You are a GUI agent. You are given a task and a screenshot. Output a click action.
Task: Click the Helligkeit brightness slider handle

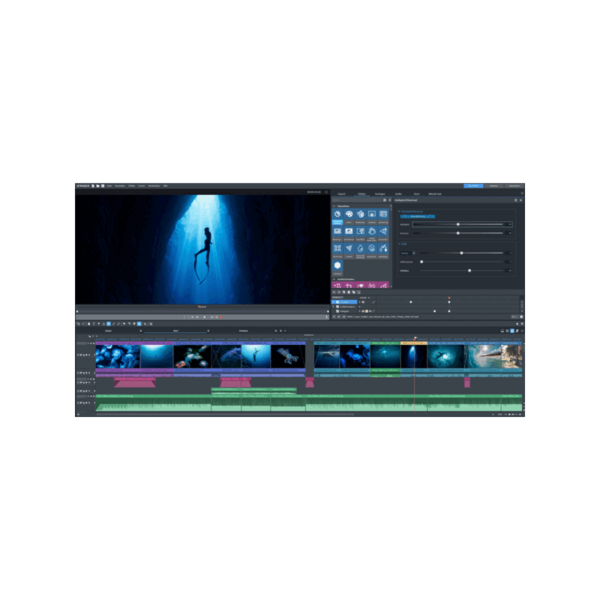tap(458, 224)
